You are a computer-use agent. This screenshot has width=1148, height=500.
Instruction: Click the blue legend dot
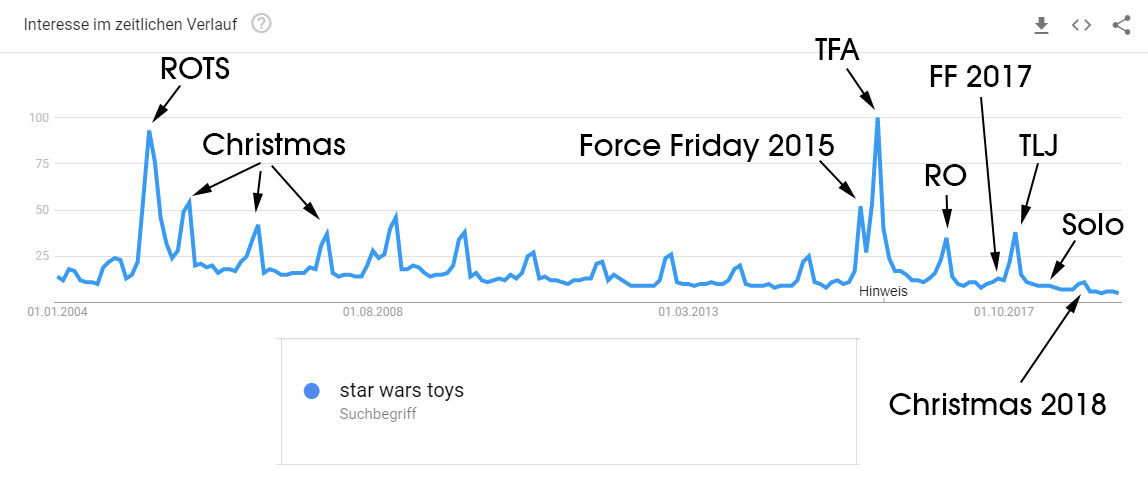pos(312,391)
